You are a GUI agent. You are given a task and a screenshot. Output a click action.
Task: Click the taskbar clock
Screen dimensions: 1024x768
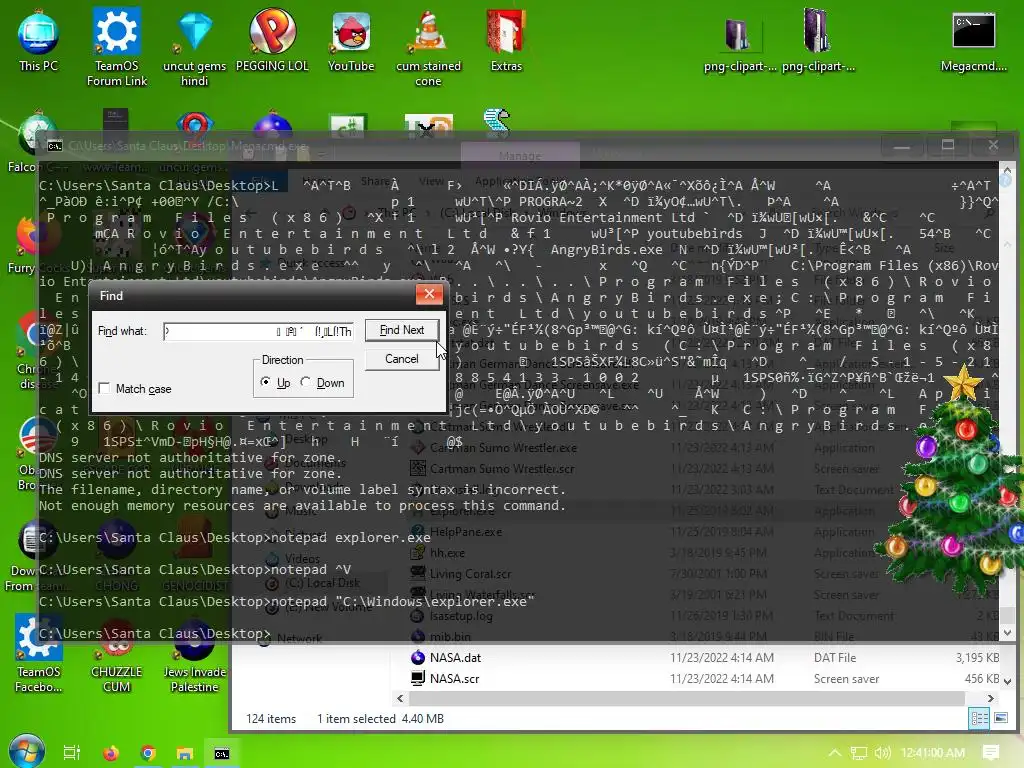(x=932, y=753)
